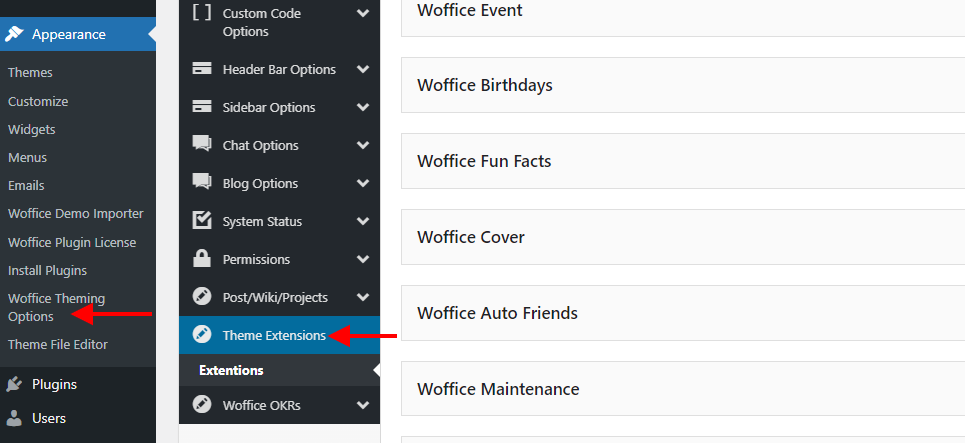
Task: Expand the Blog Options chevron arrow
Action: pyautogui.click(x=362, y=183)
